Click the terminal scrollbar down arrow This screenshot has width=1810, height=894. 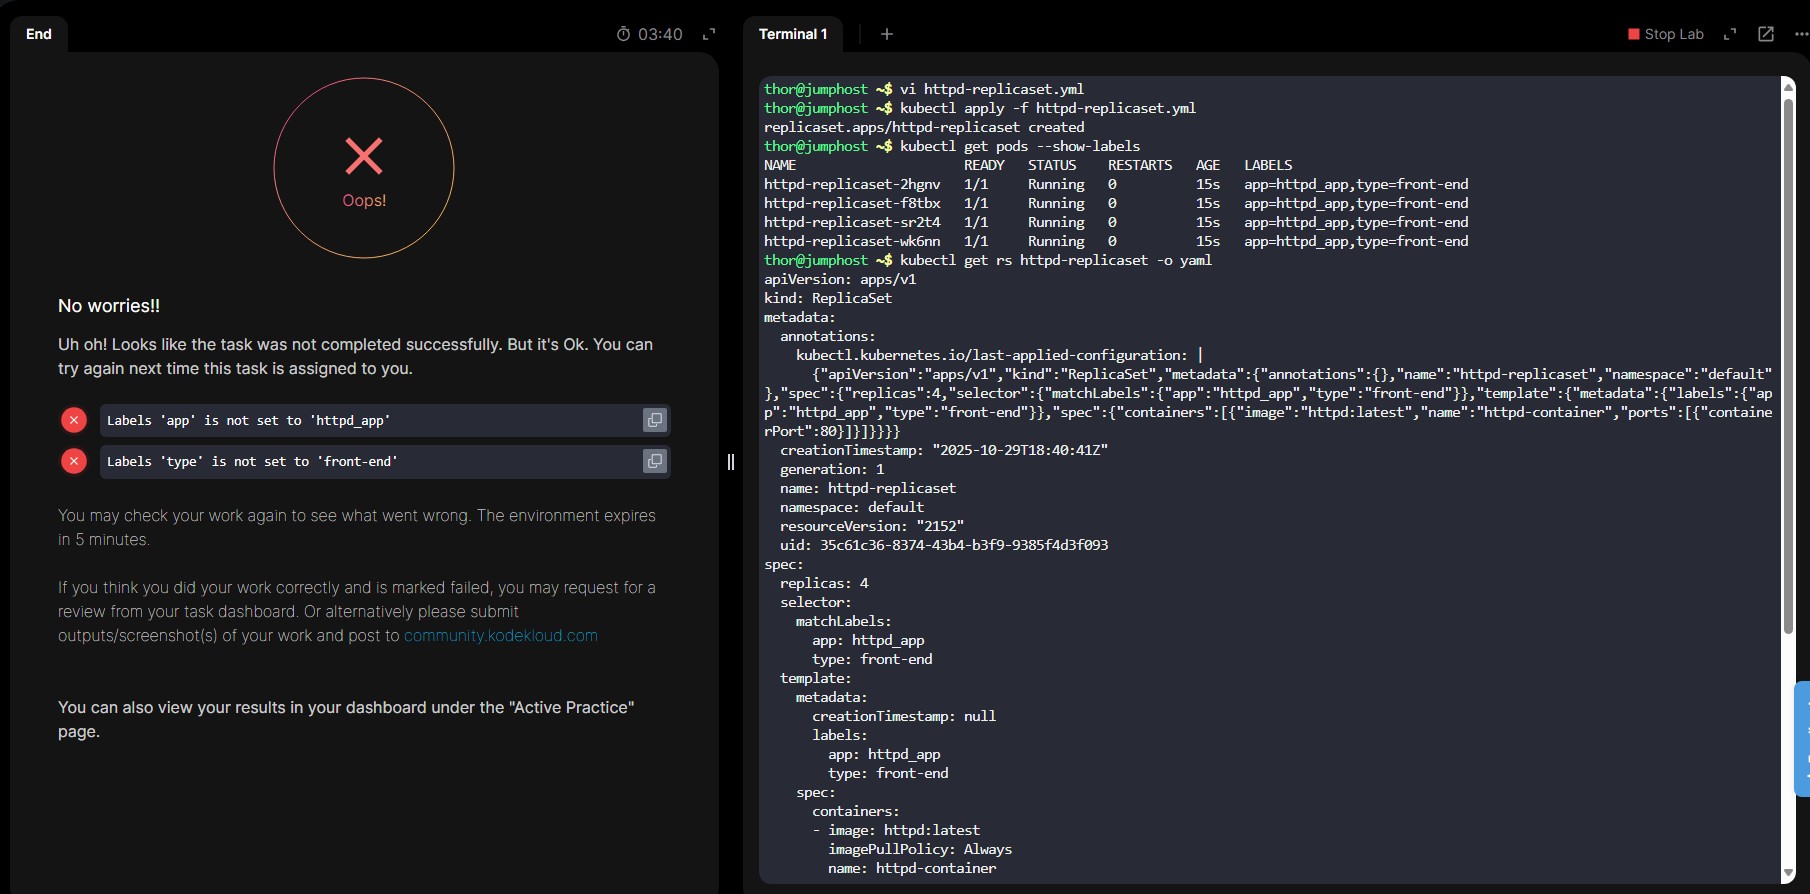(1788, 874)
